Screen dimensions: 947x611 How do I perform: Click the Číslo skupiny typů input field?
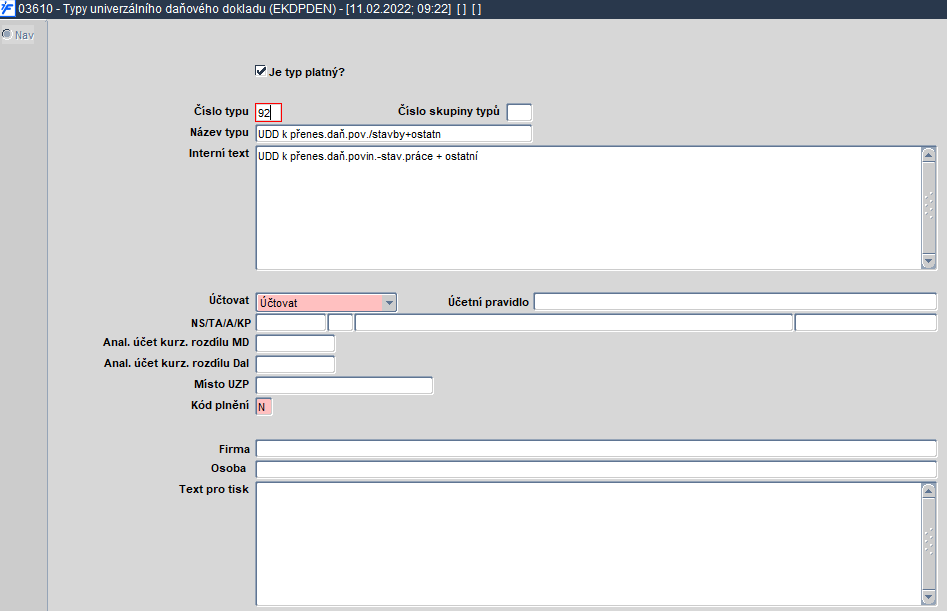(519, 112)
